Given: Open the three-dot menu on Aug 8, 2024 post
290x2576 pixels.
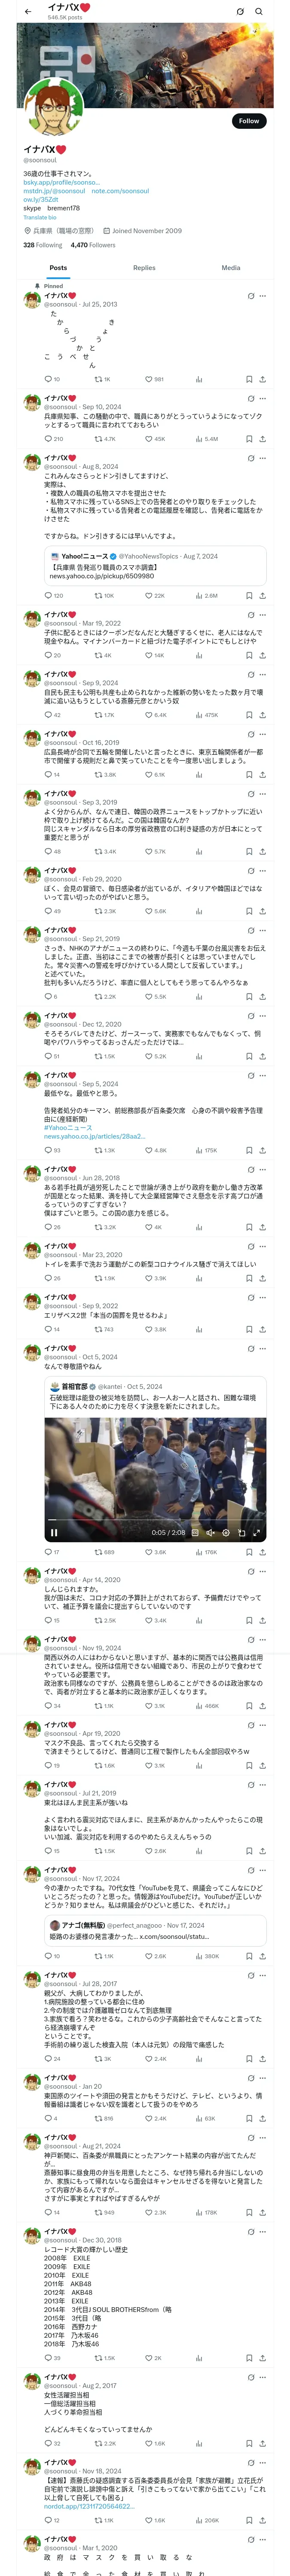Looking at the screenshot, I should tap(263, 459).
